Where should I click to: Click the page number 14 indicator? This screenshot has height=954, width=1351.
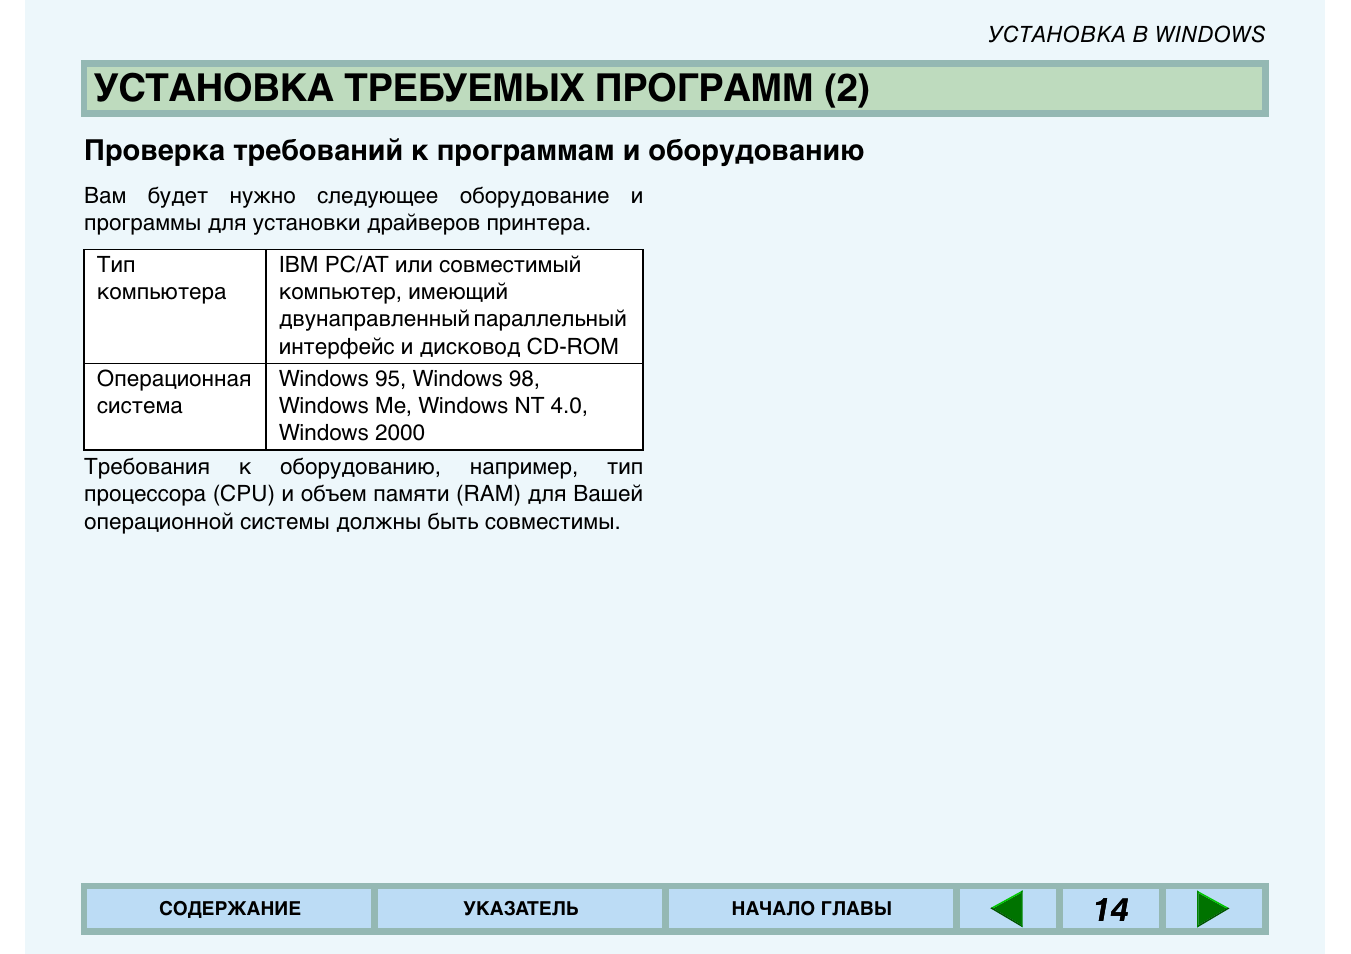click(x=1110, y=909)
